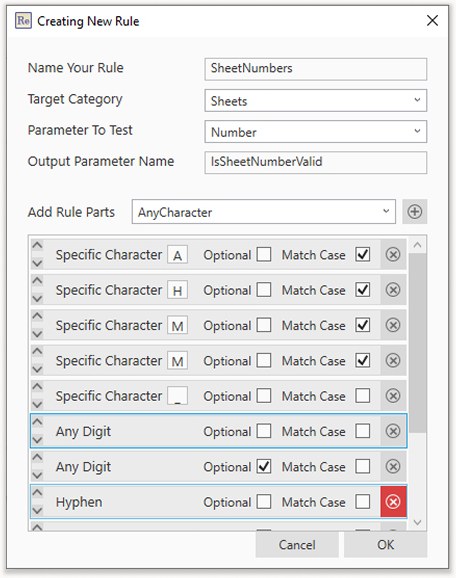
Task: Open the Add Rule Parts AnyCharacter dropdown
Action: [264, 212]
